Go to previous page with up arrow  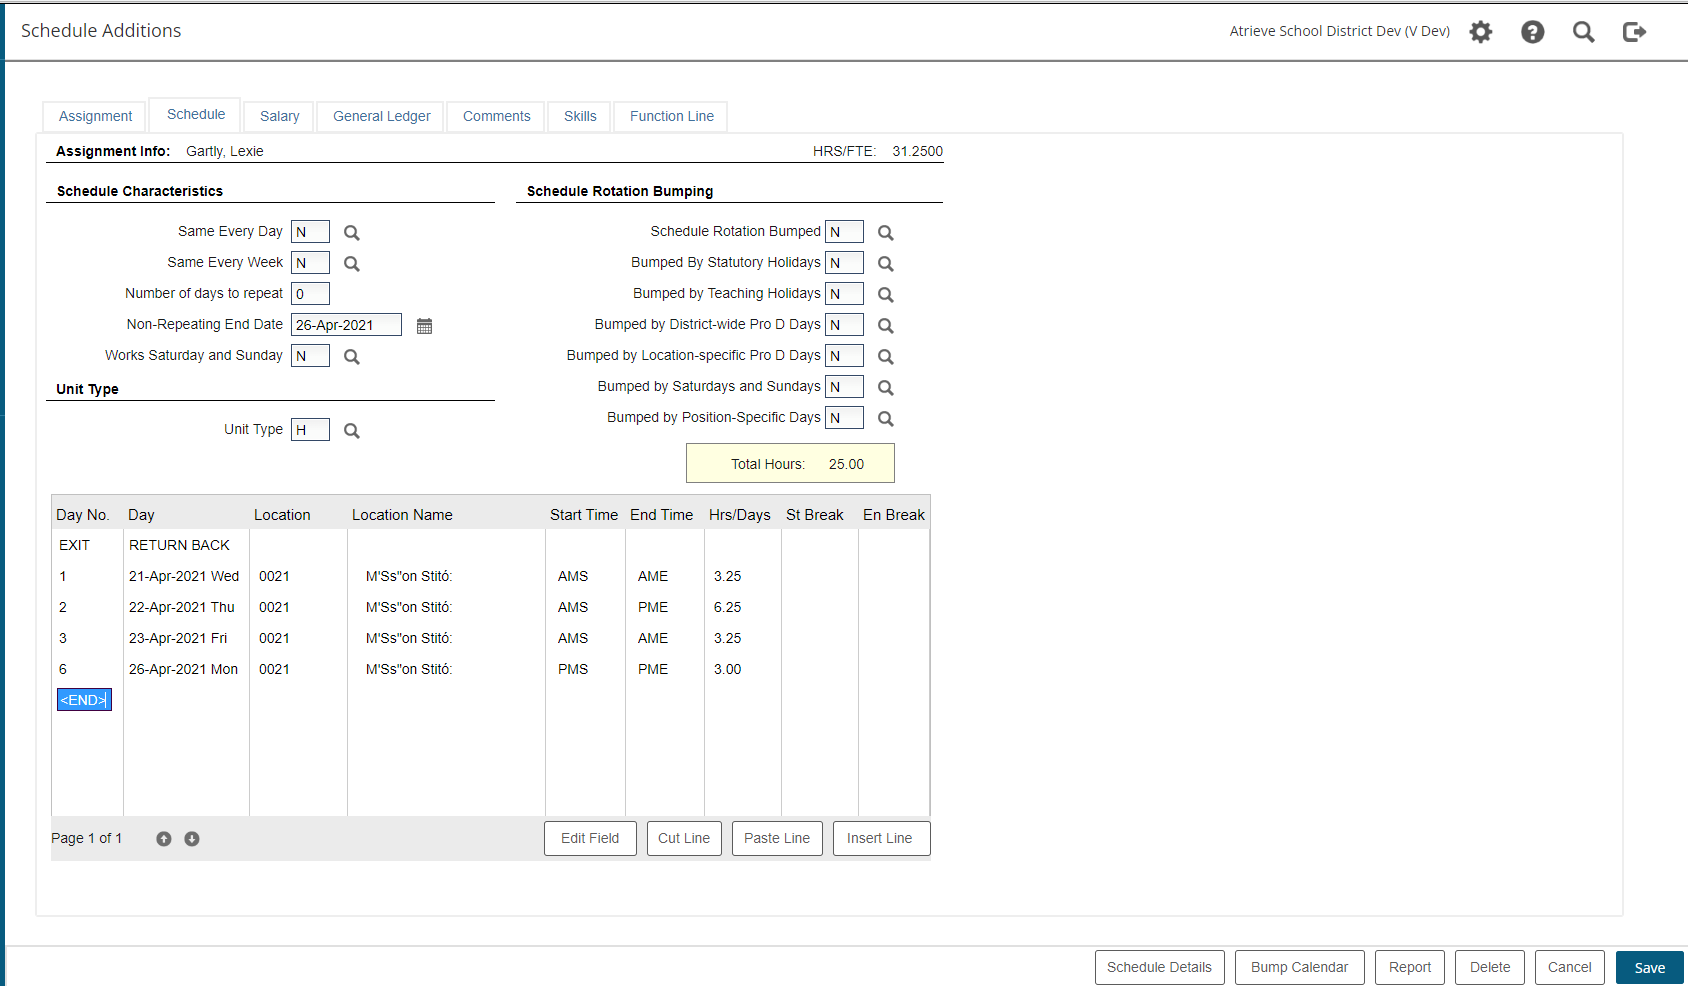164,839
